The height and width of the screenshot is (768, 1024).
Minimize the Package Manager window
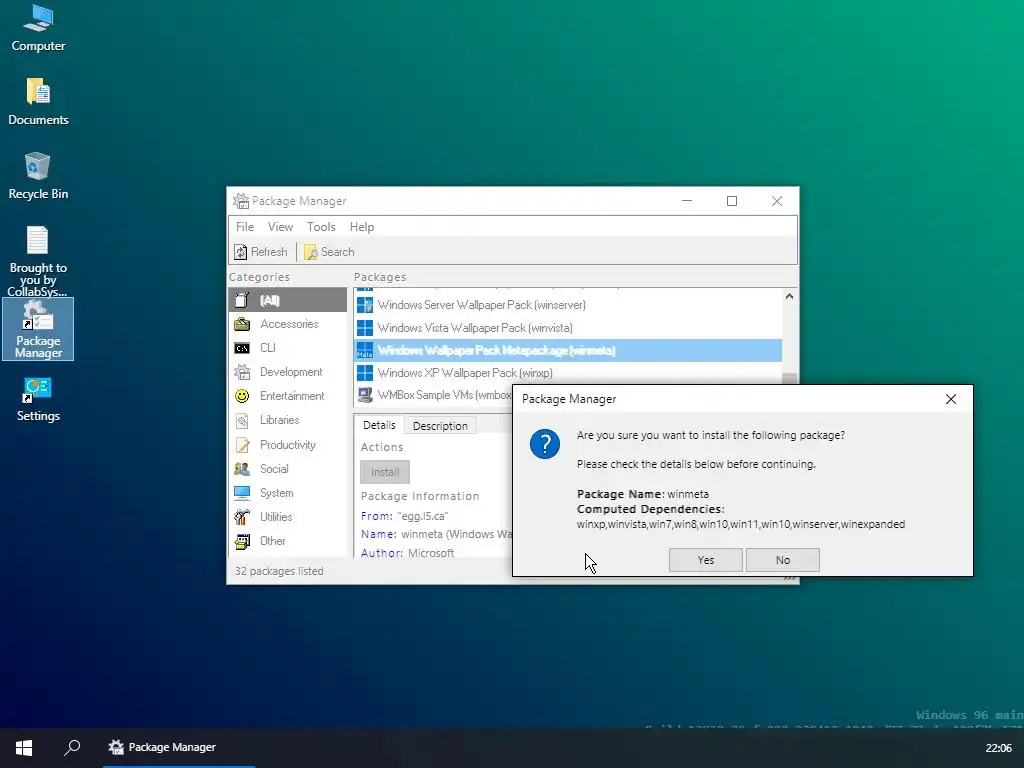pos(687,201)
